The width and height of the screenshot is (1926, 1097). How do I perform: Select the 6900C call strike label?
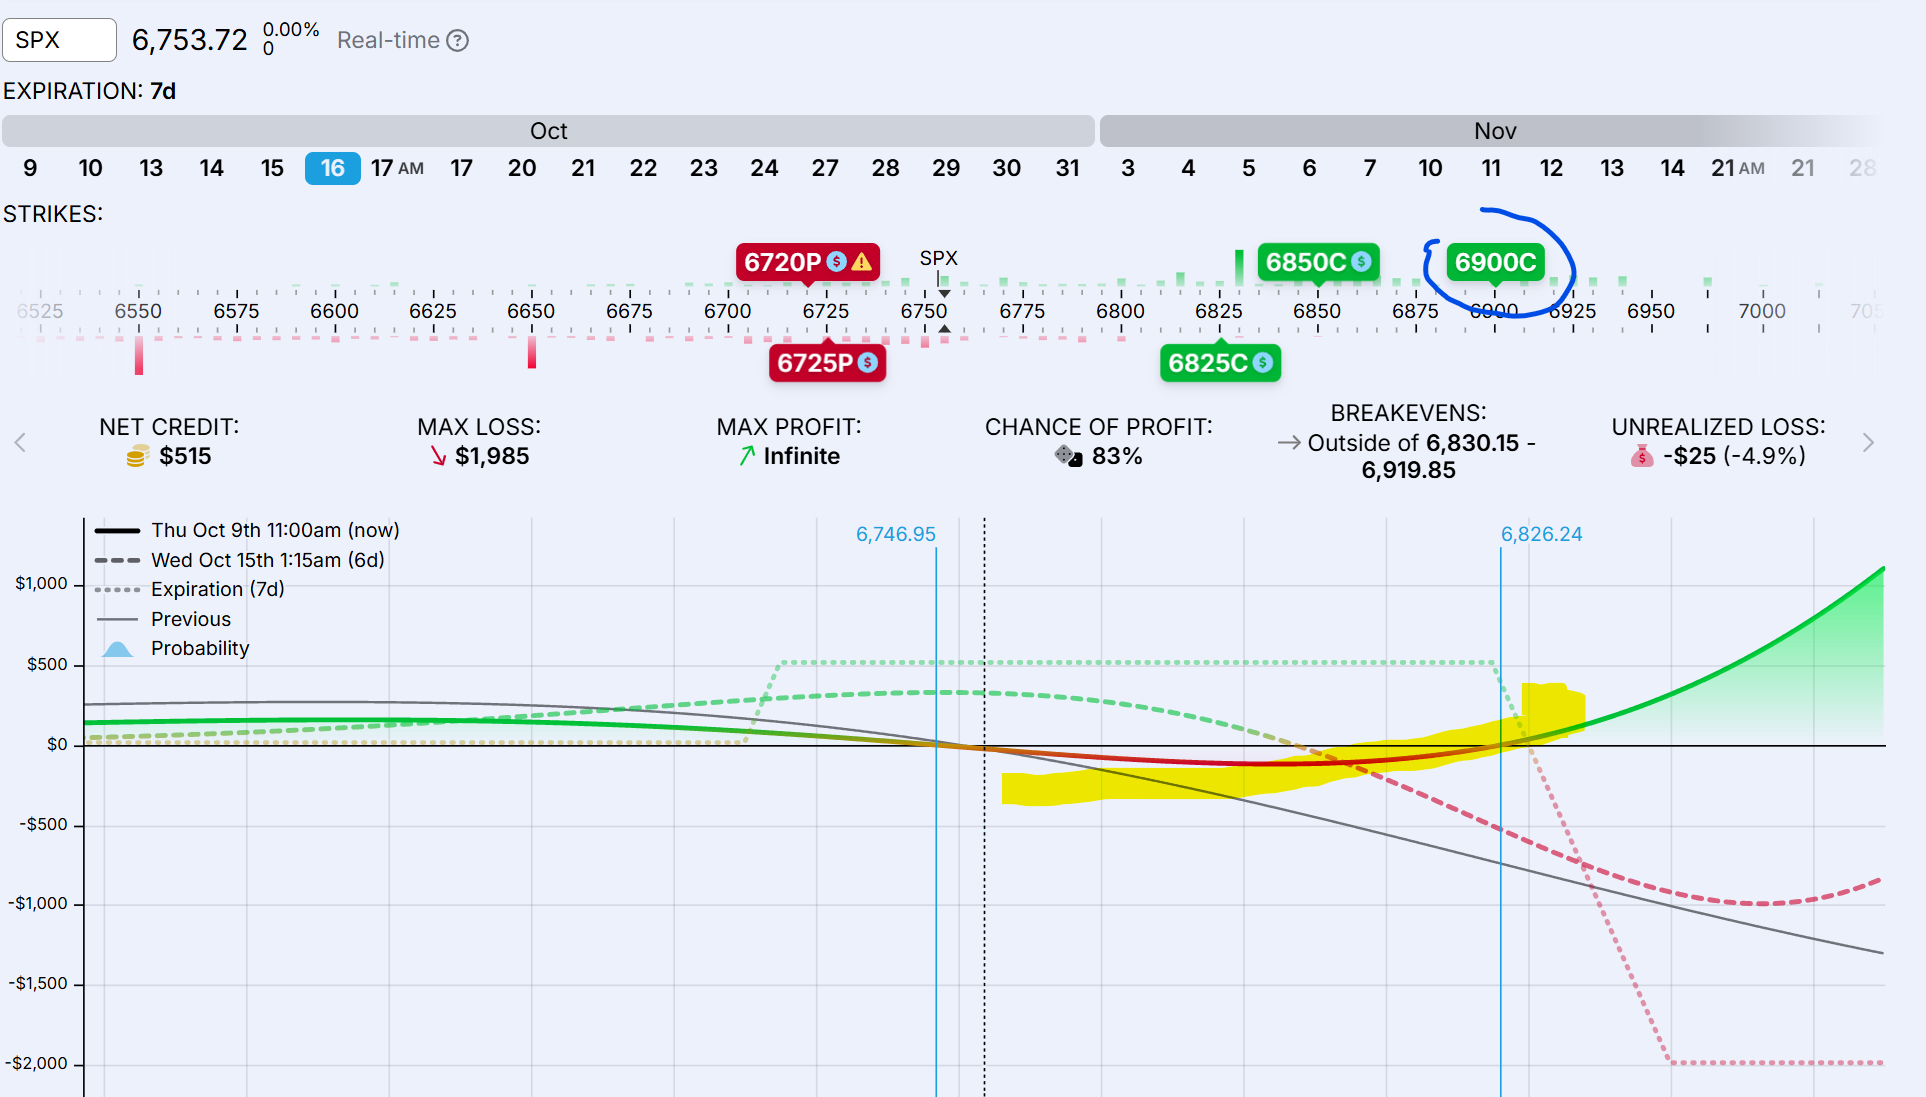pyautogui.click(x=1494, y=262)
